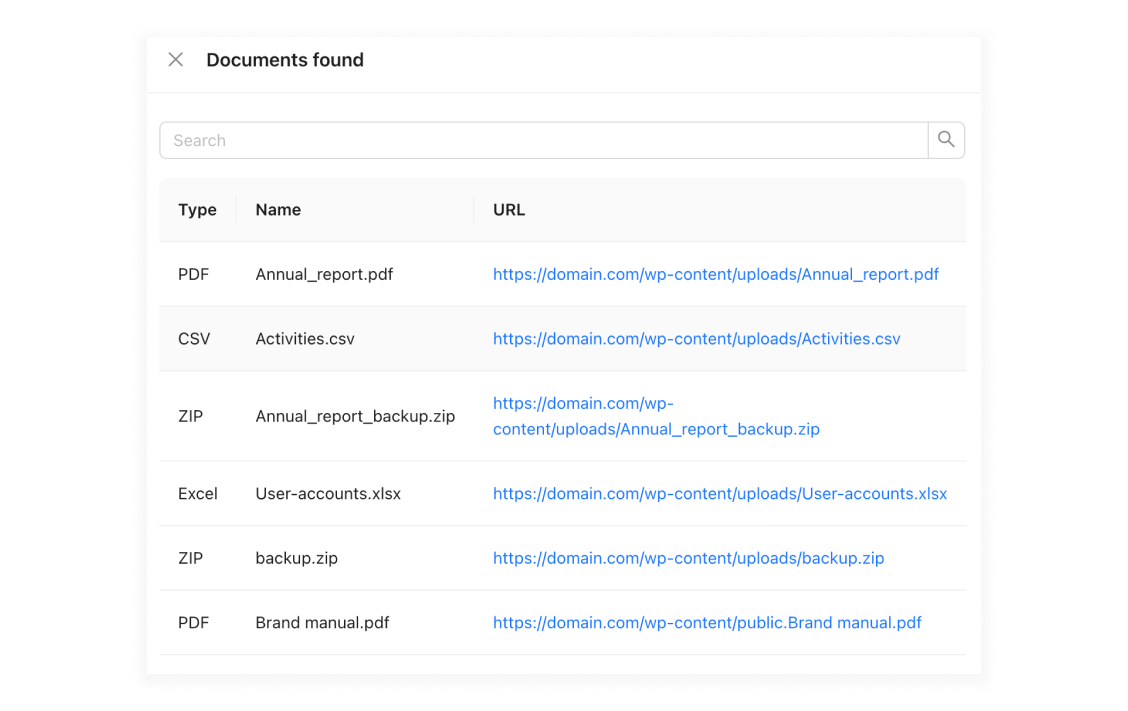Click the CSV type cell

[x=194, y=339]
